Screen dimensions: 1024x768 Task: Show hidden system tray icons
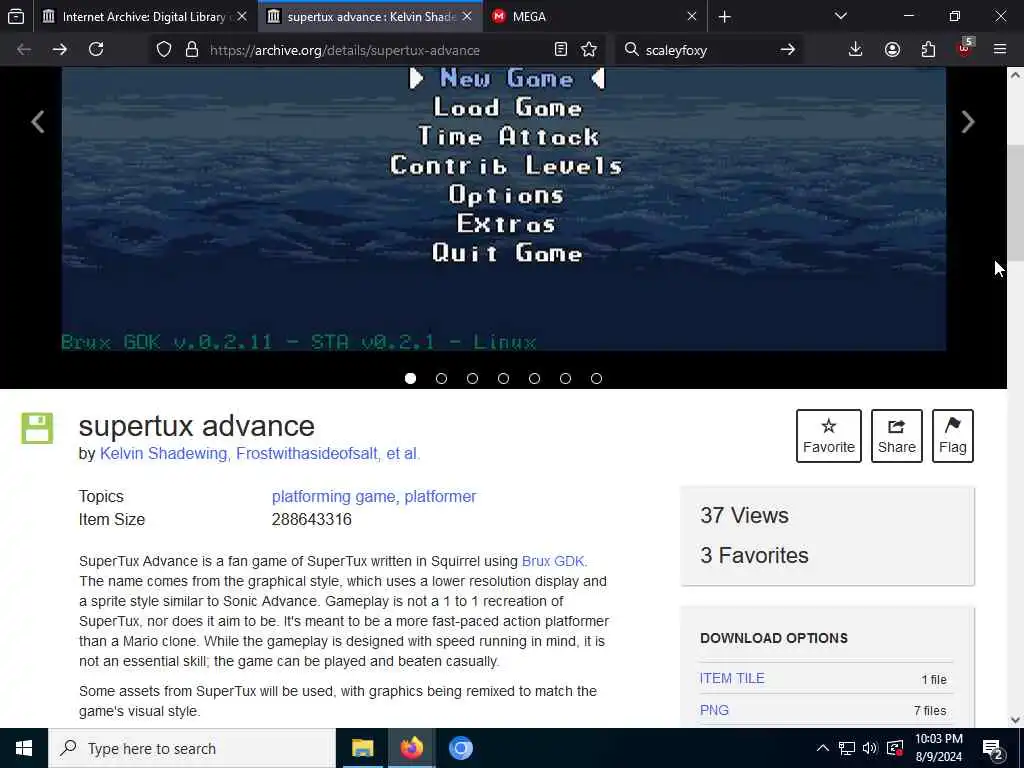(x=823, y=748)
